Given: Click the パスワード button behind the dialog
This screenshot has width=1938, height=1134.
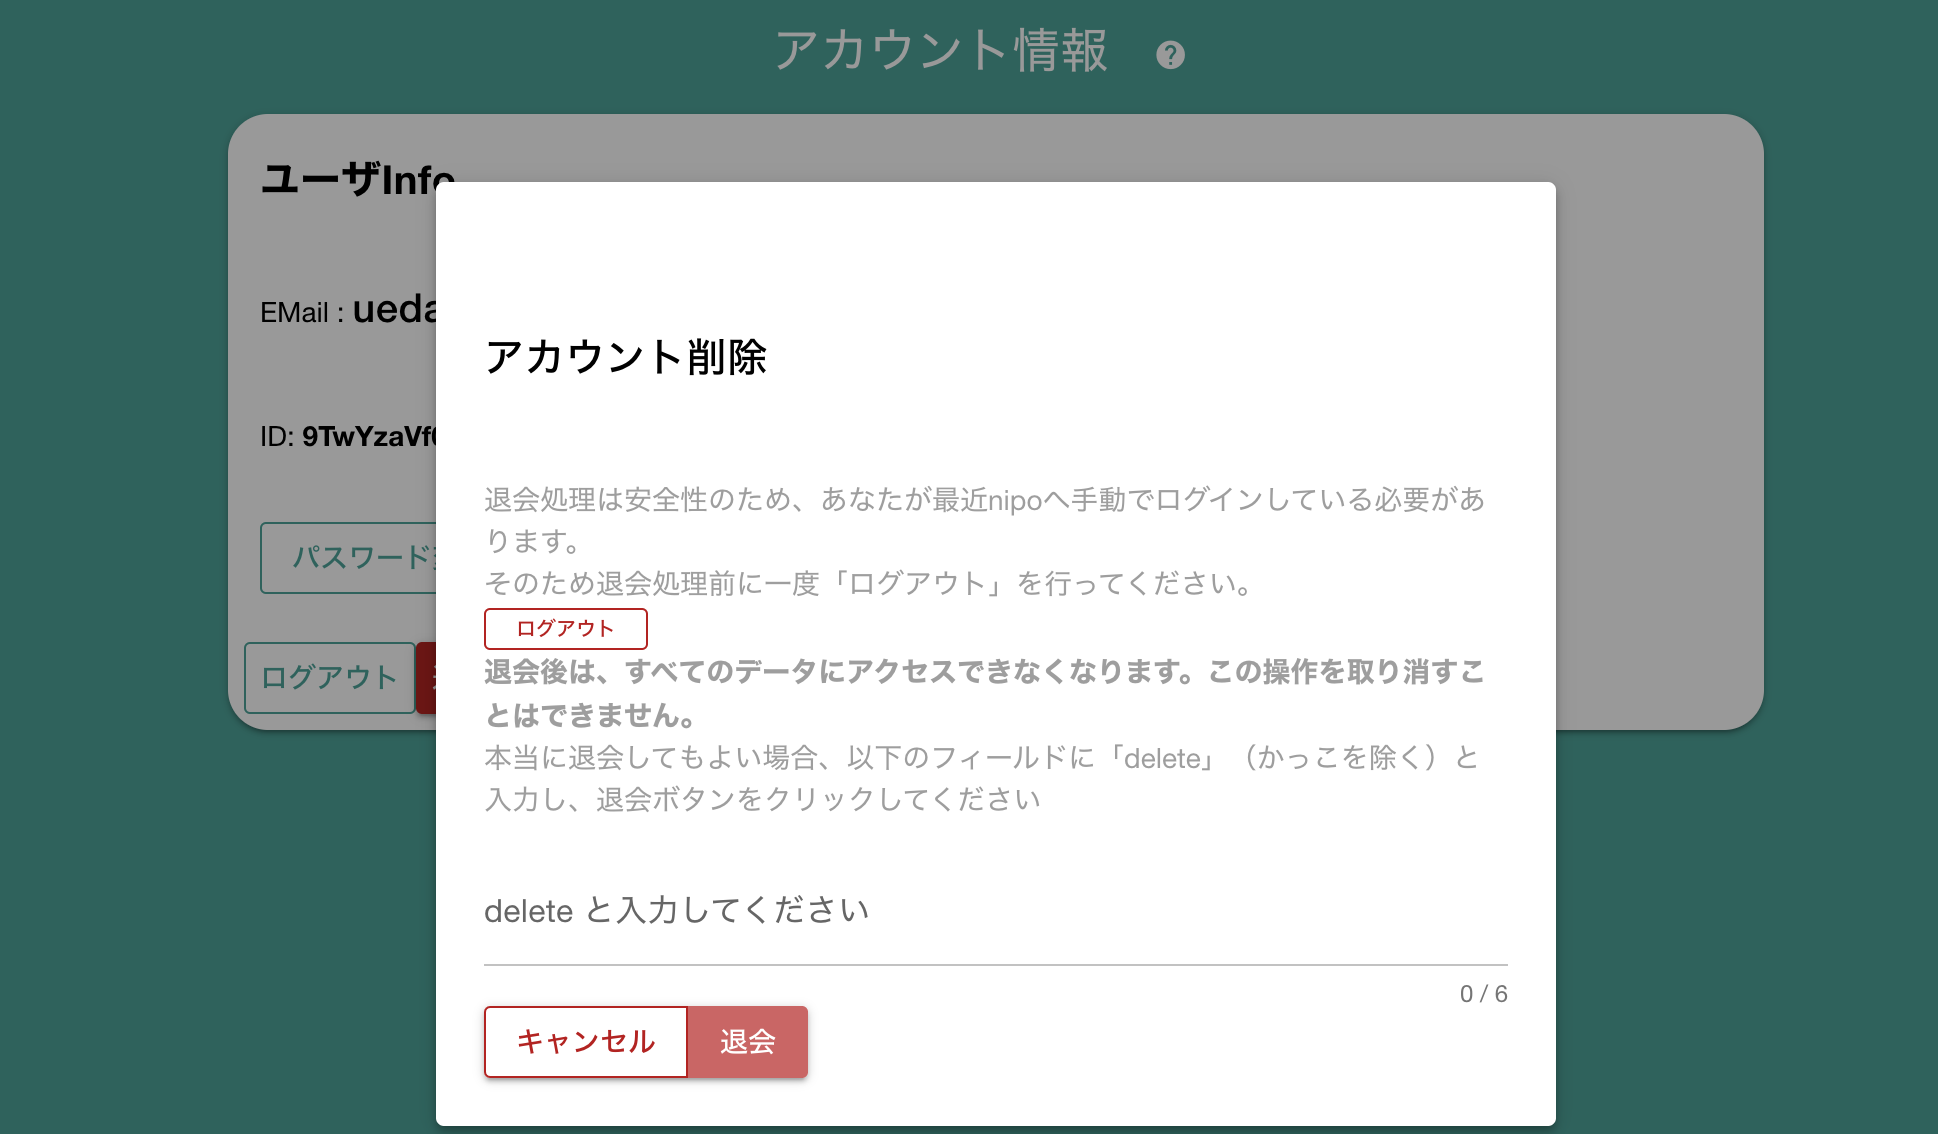Looking at the screenshot, I should tap(349, 558).
